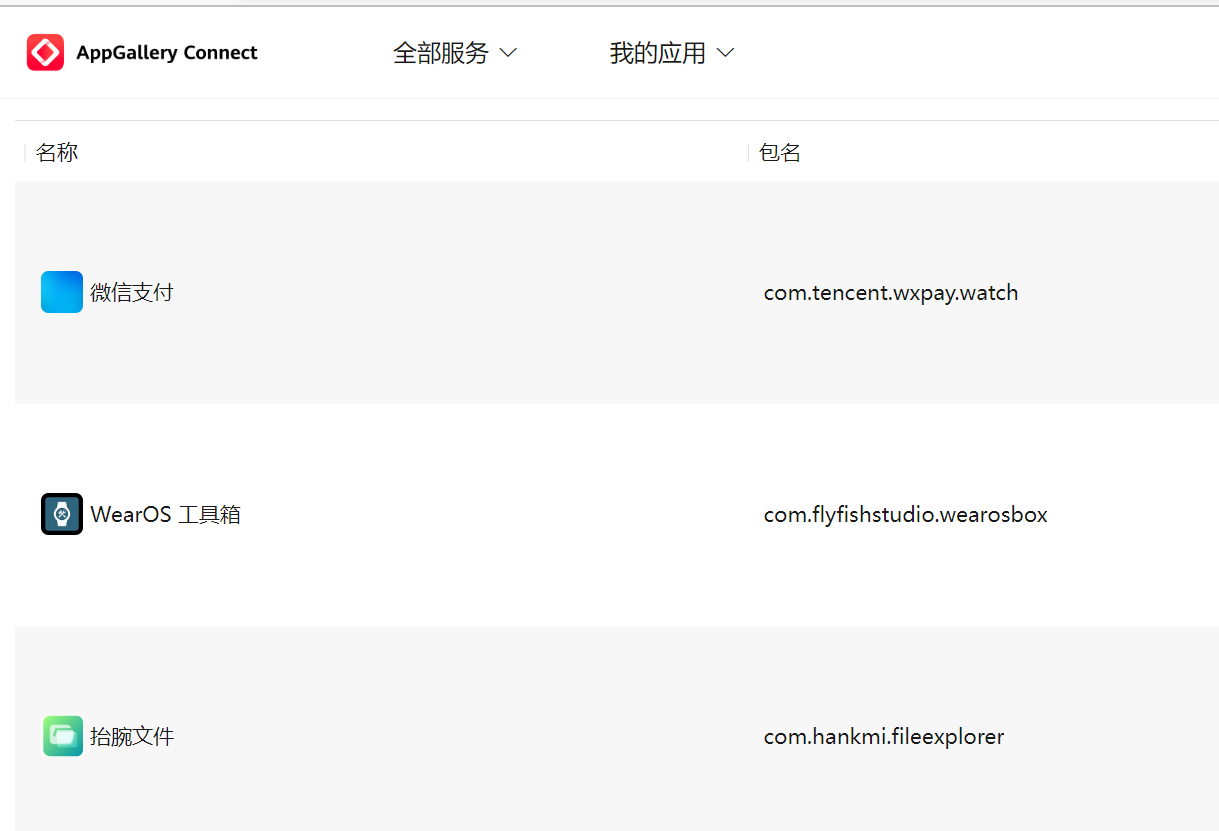The image size is (1219, 831).
Task: Click the AppGallery Connect title text
Action: tap(167, 53)
